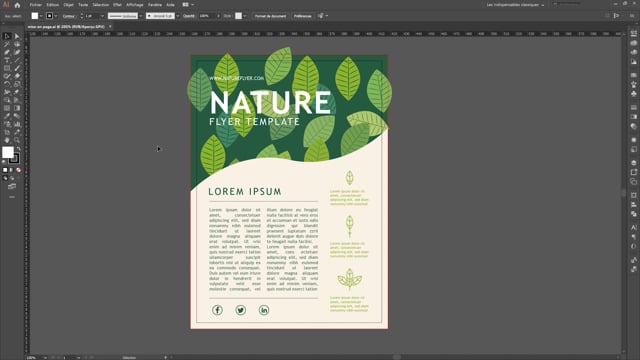
Task: Open the graphic Style dropdown
Action: click(x=244, y=16)
